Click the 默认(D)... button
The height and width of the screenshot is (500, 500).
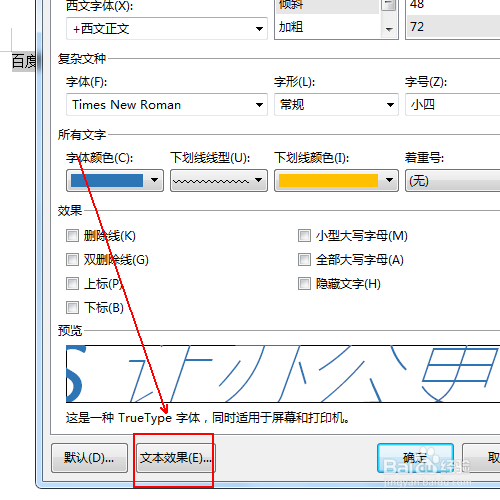click(x=89, y=458)
